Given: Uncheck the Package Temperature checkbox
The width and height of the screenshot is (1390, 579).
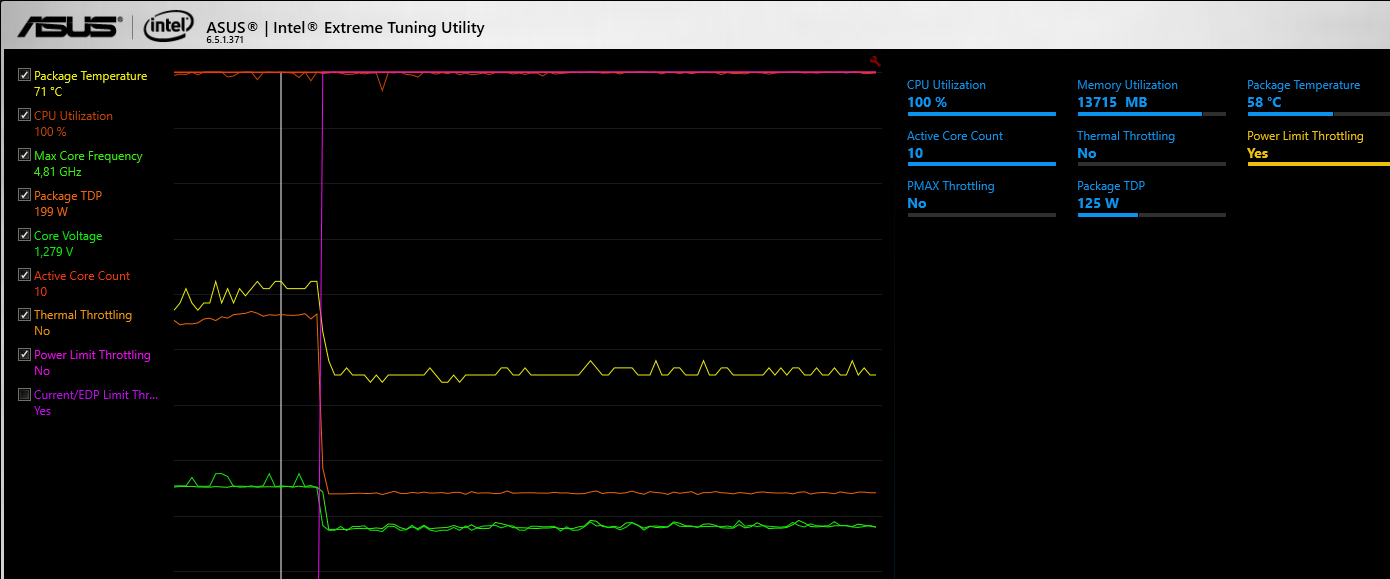Looking at the screenshot, I should (24, 75).
